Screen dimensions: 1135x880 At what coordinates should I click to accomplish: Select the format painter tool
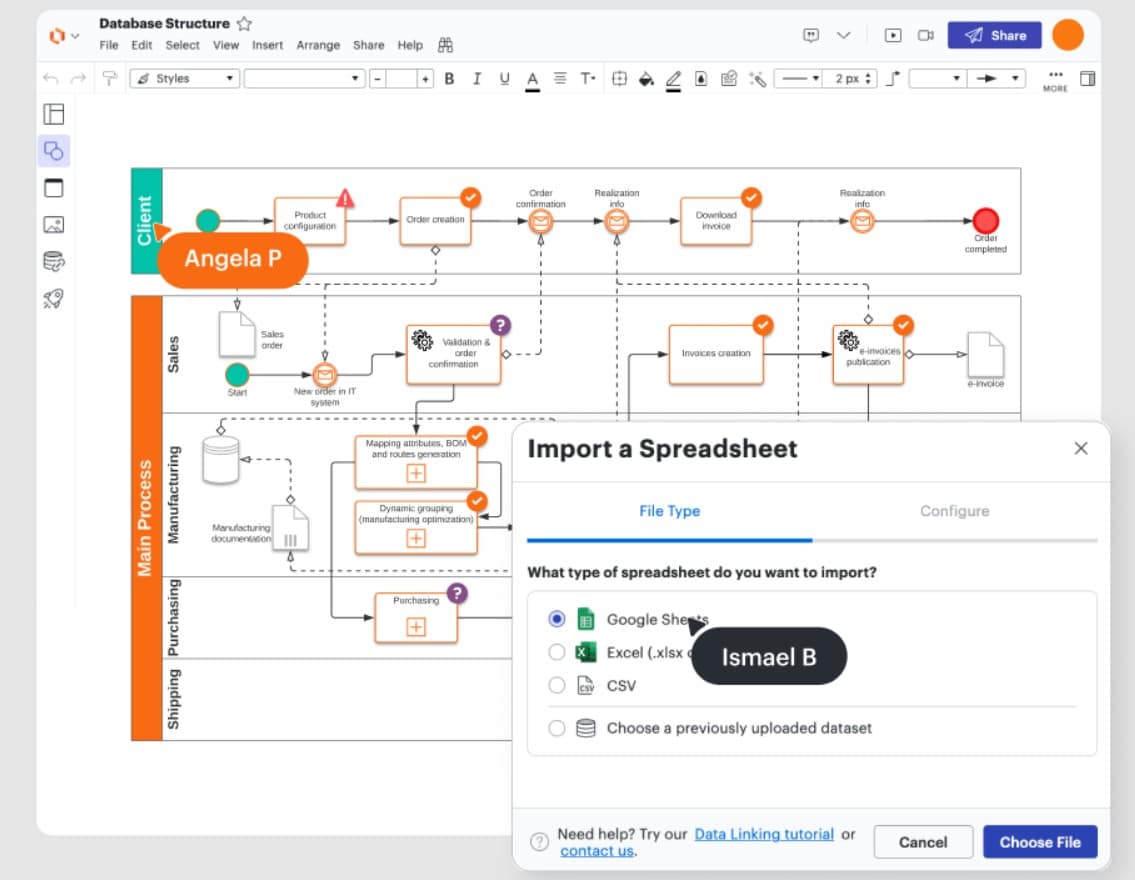(x=109, y=78)
